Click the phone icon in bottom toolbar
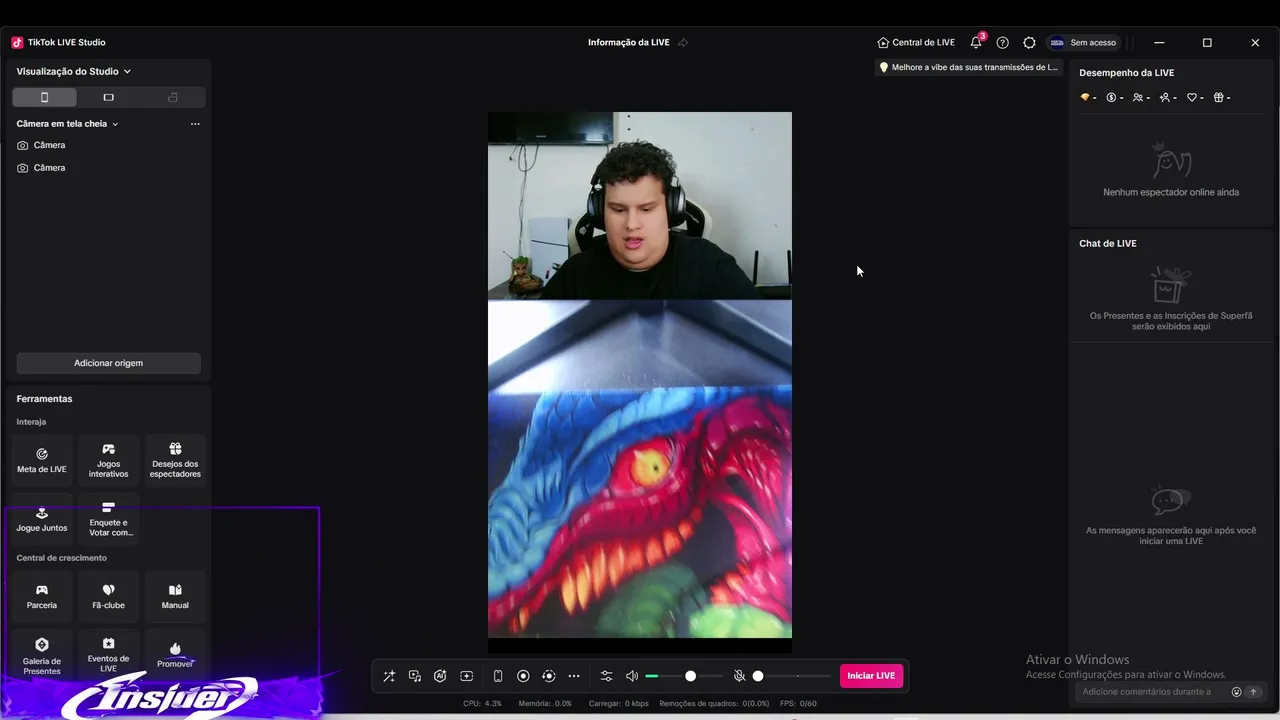Image resolution: width=1280 pixels, height=720 pixels. [x=498, y=676]
